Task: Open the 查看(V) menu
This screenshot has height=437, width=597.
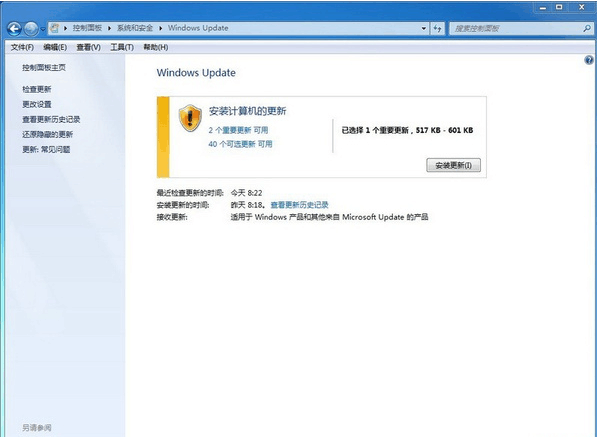Action: [88, 47]
